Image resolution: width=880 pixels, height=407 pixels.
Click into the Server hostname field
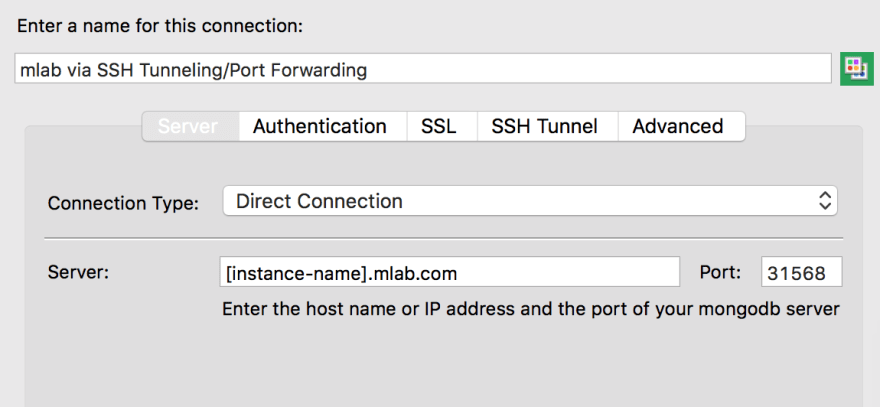pos(450,272)
